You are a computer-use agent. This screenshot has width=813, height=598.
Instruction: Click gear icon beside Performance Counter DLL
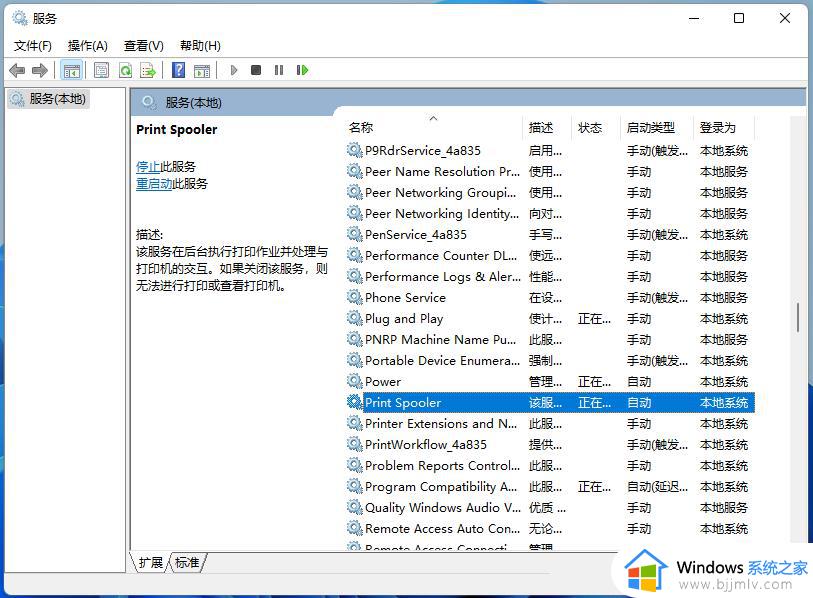point(355,255)
